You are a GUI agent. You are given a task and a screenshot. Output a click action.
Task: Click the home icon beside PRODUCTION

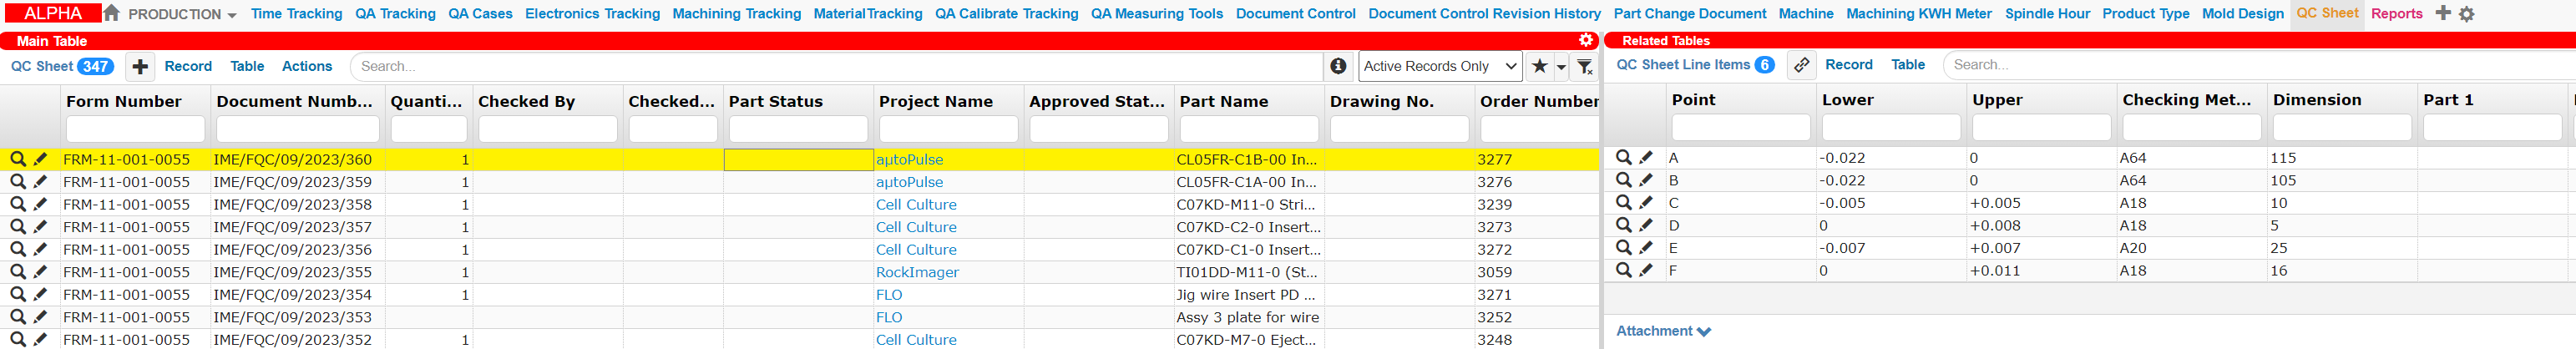[112, 13]
